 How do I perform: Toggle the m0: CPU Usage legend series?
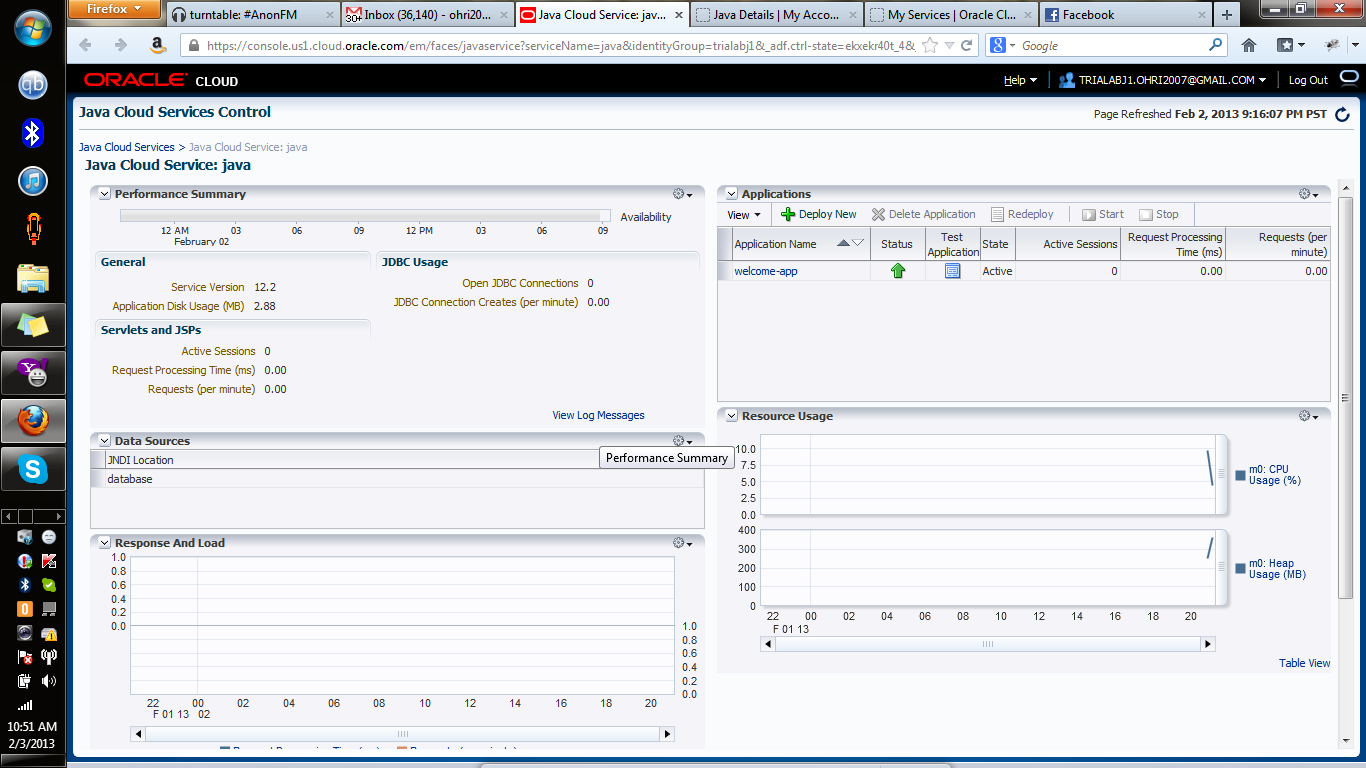(x=1240, y=475)
